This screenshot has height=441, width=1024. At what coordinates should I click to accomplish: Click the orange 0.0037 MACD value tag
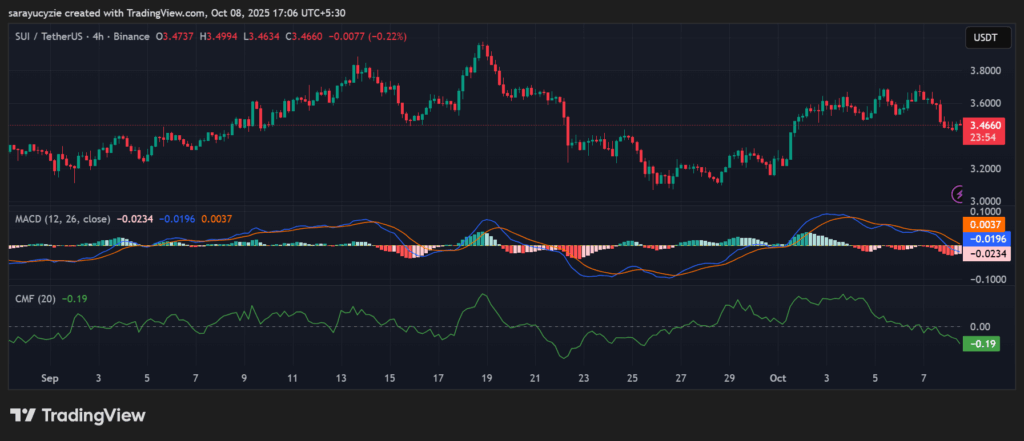click(981, 225)
